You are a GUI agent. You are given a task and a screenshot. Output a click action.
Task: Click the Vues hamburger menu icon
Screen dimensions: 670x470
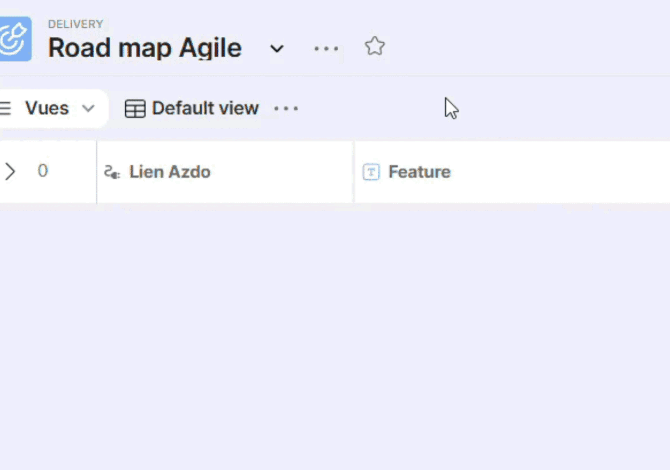[5, 108]
